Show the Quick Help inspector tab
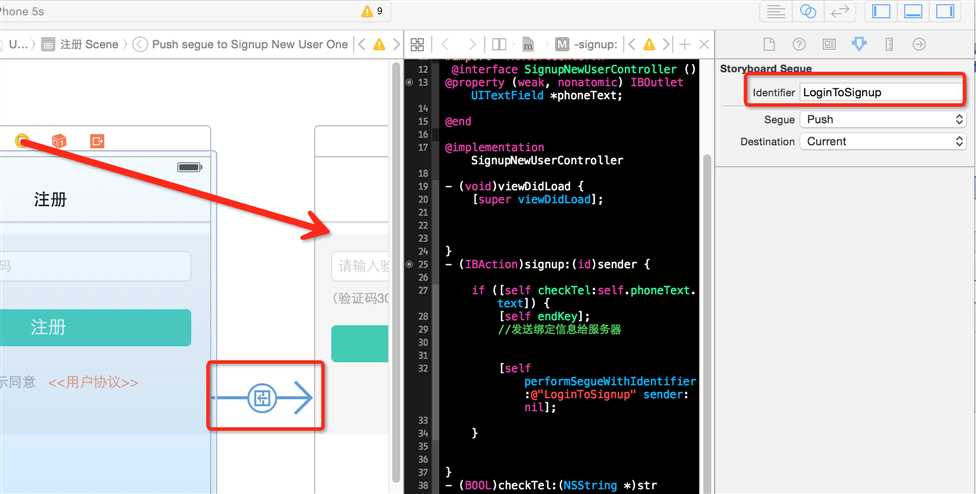Image resolution: width=976 pixels, height=494 pixels. (799, 44)
